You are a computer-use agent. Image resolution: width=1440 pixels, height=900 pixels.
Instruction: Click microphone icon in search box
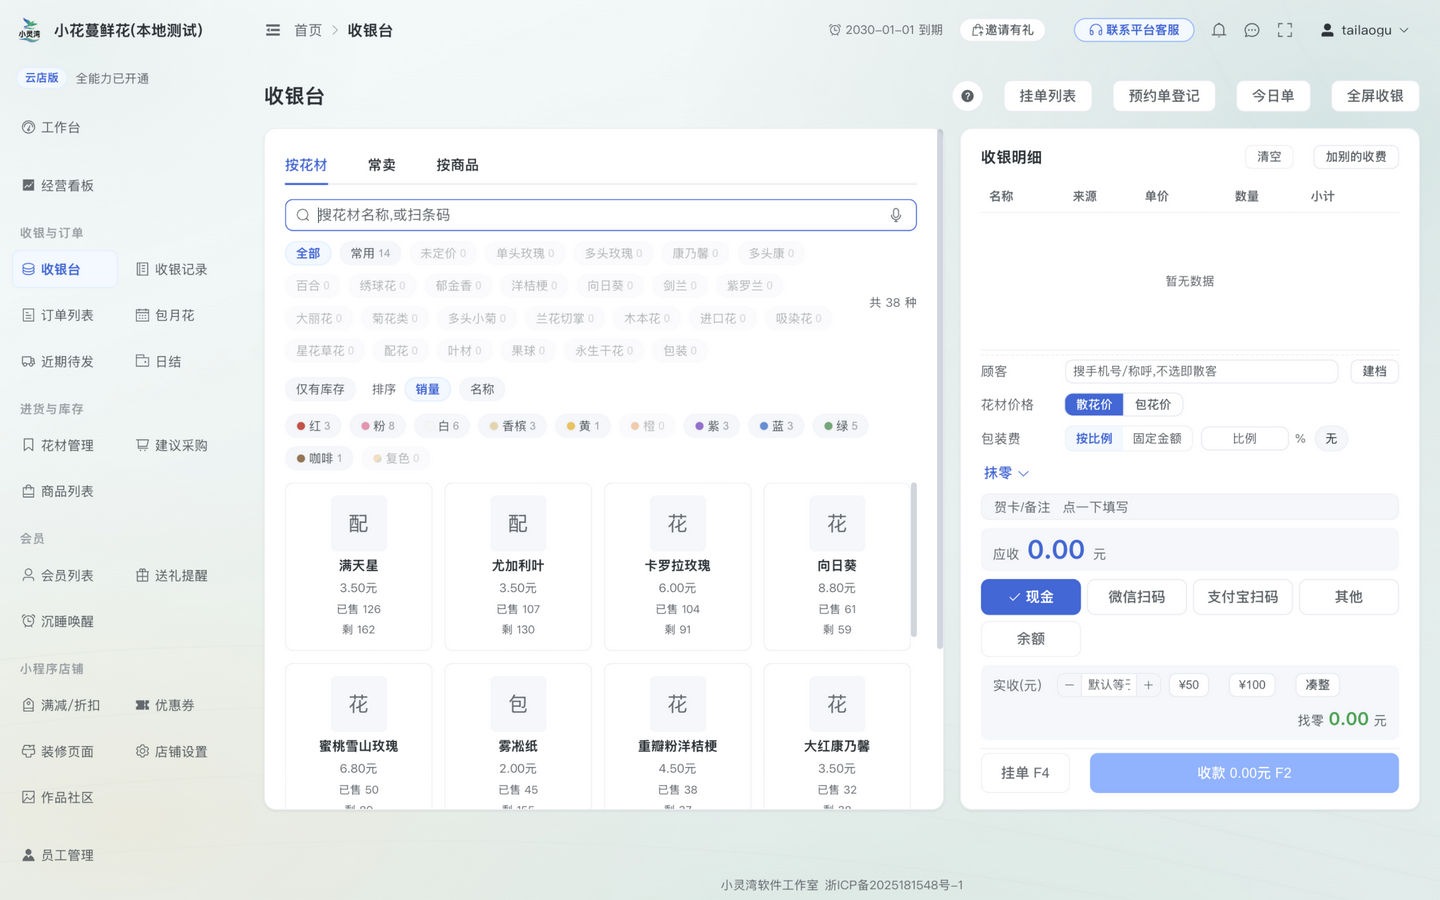[x=896, y=215]
